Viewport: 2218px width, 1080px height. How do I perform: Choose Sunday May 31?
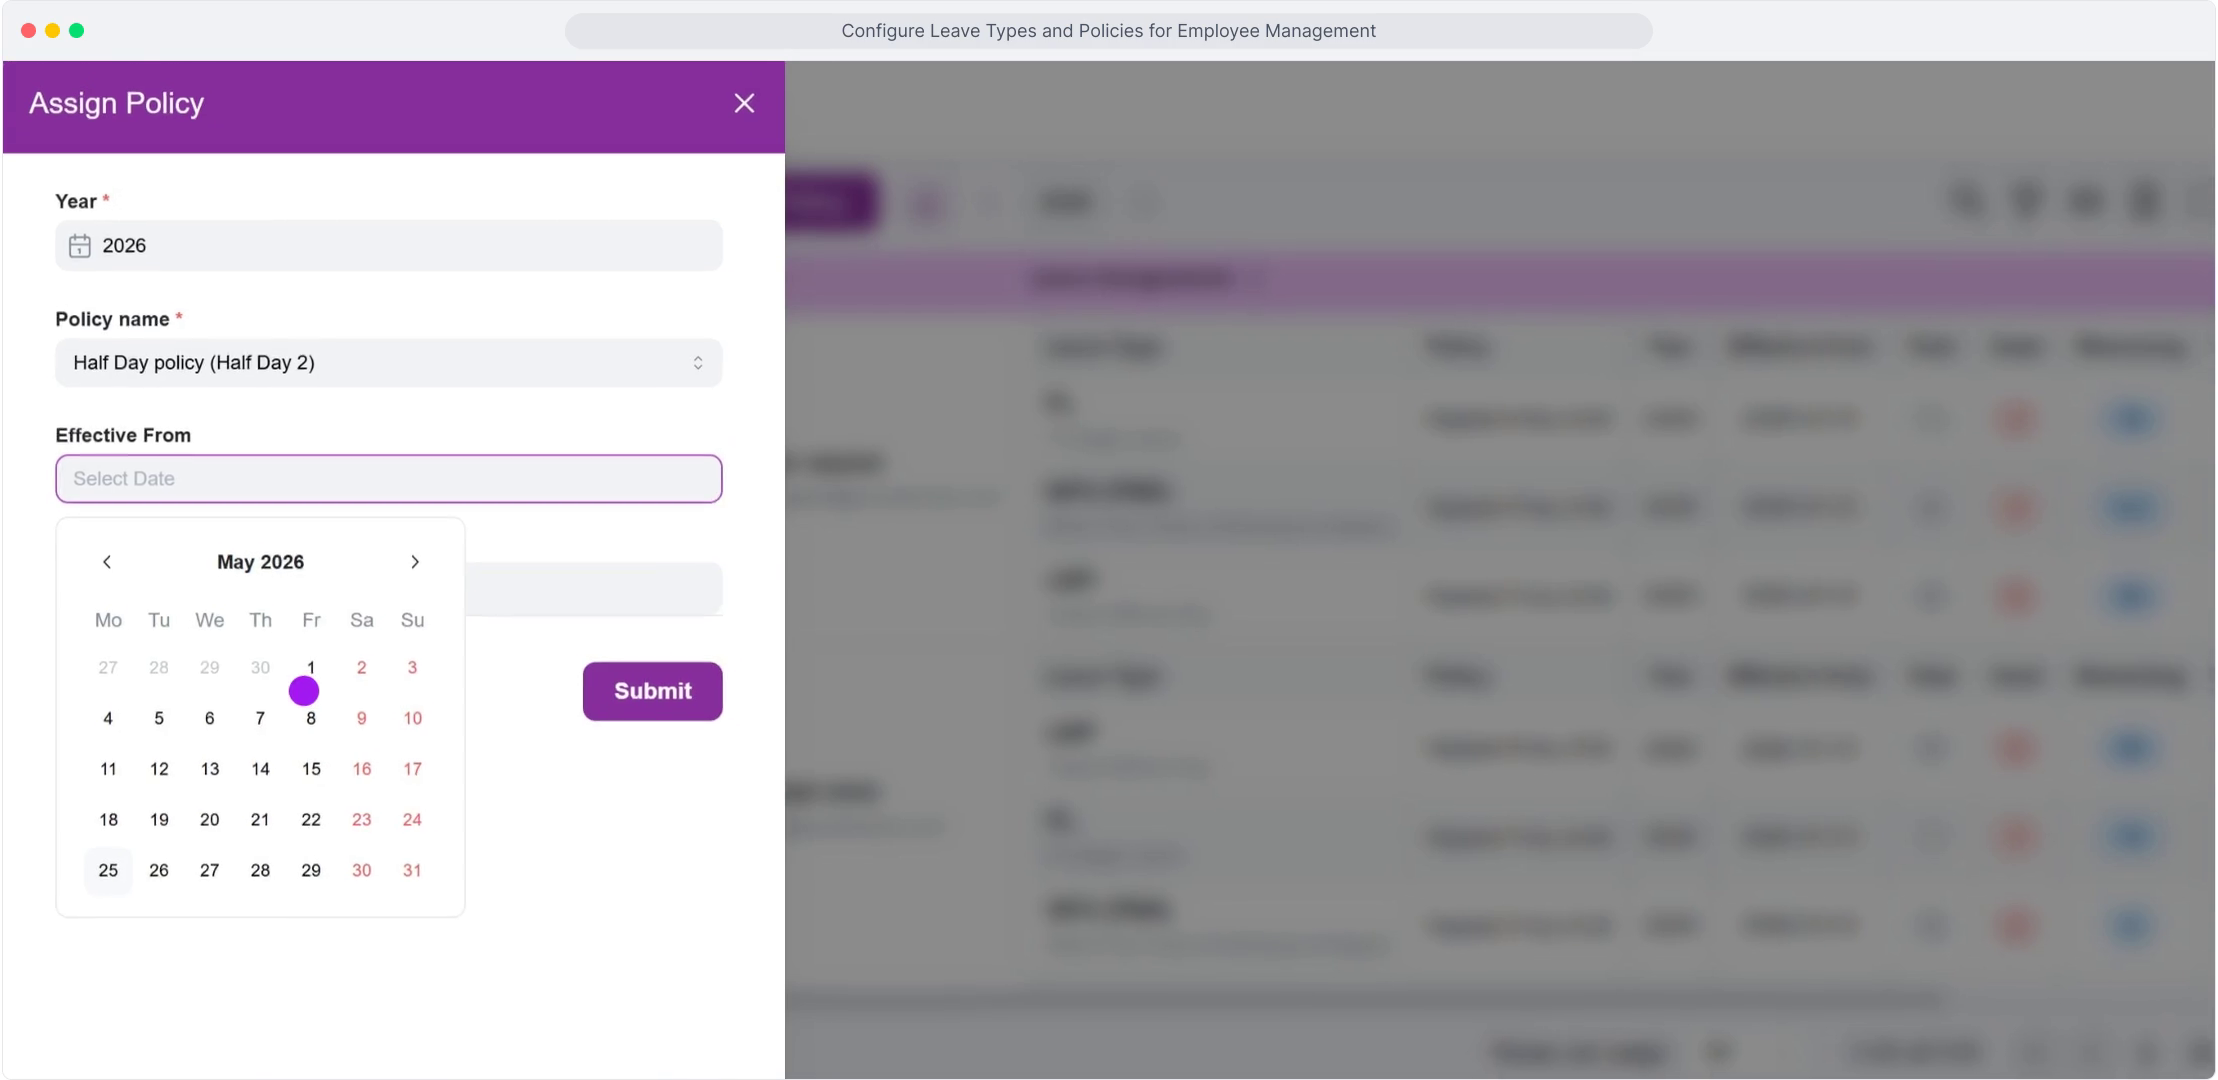[412, 871]
